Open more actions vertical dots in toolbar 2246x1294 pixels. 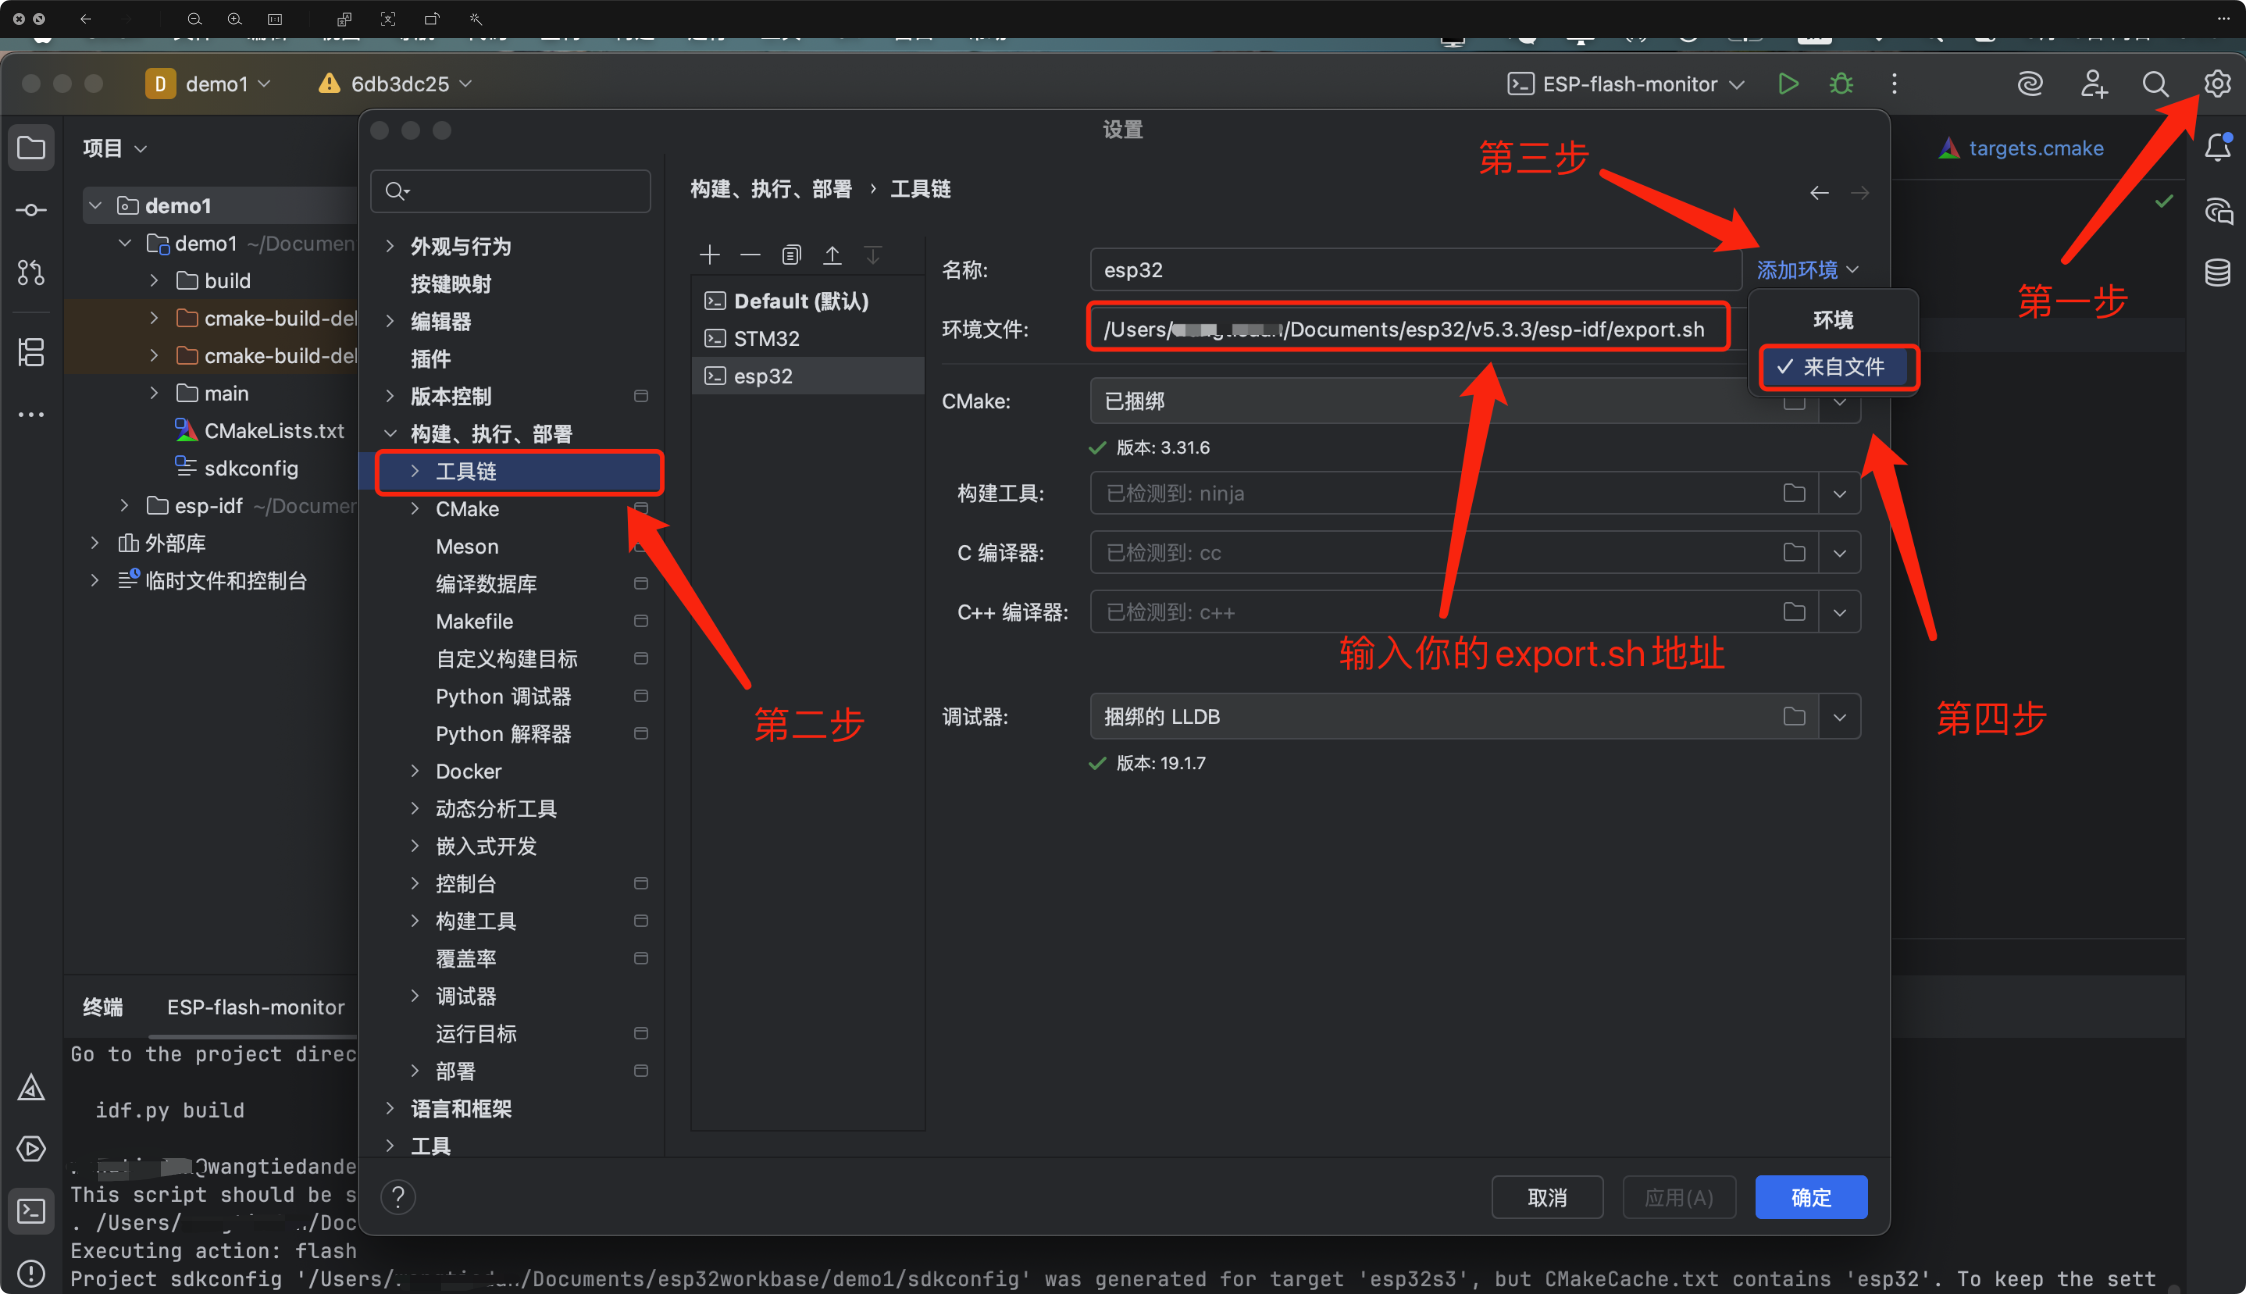[x=1894, y=84]
